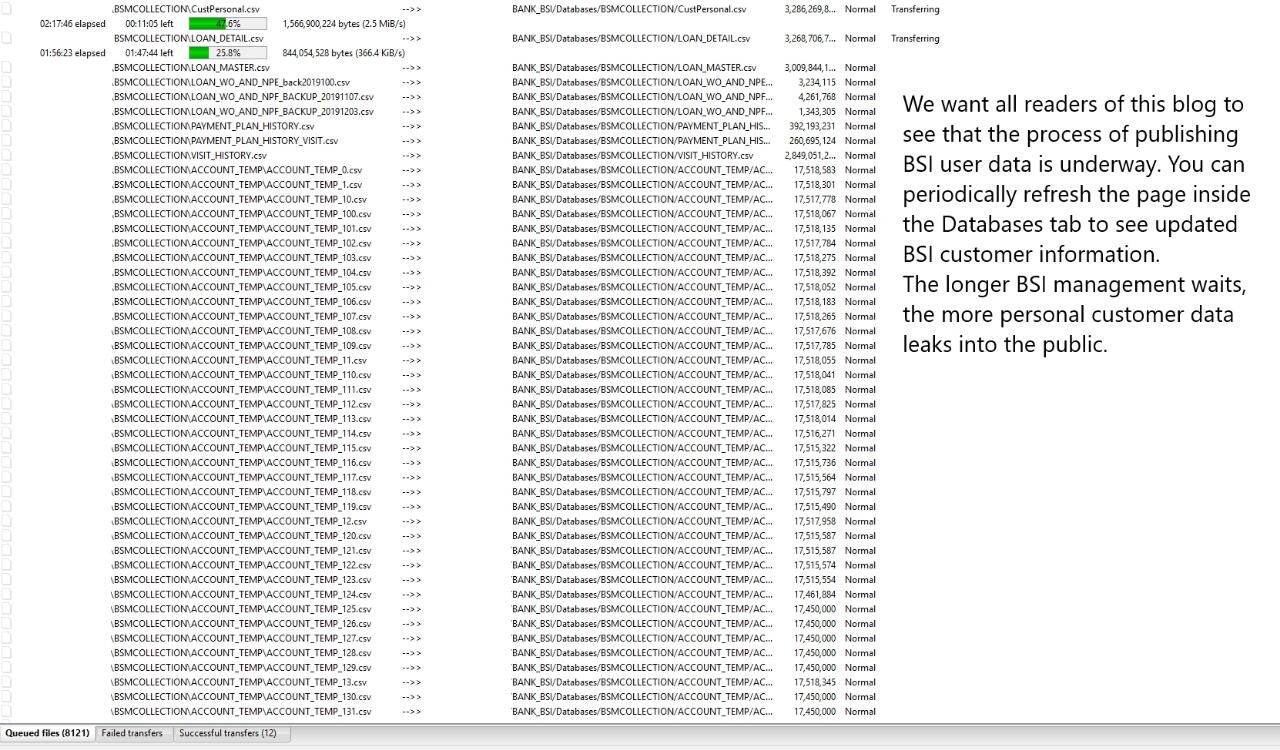Viewport: 1280px width, 750px height.
Task: Select local file VISIT_HISTORY.csv
Action: click(189, 155)
